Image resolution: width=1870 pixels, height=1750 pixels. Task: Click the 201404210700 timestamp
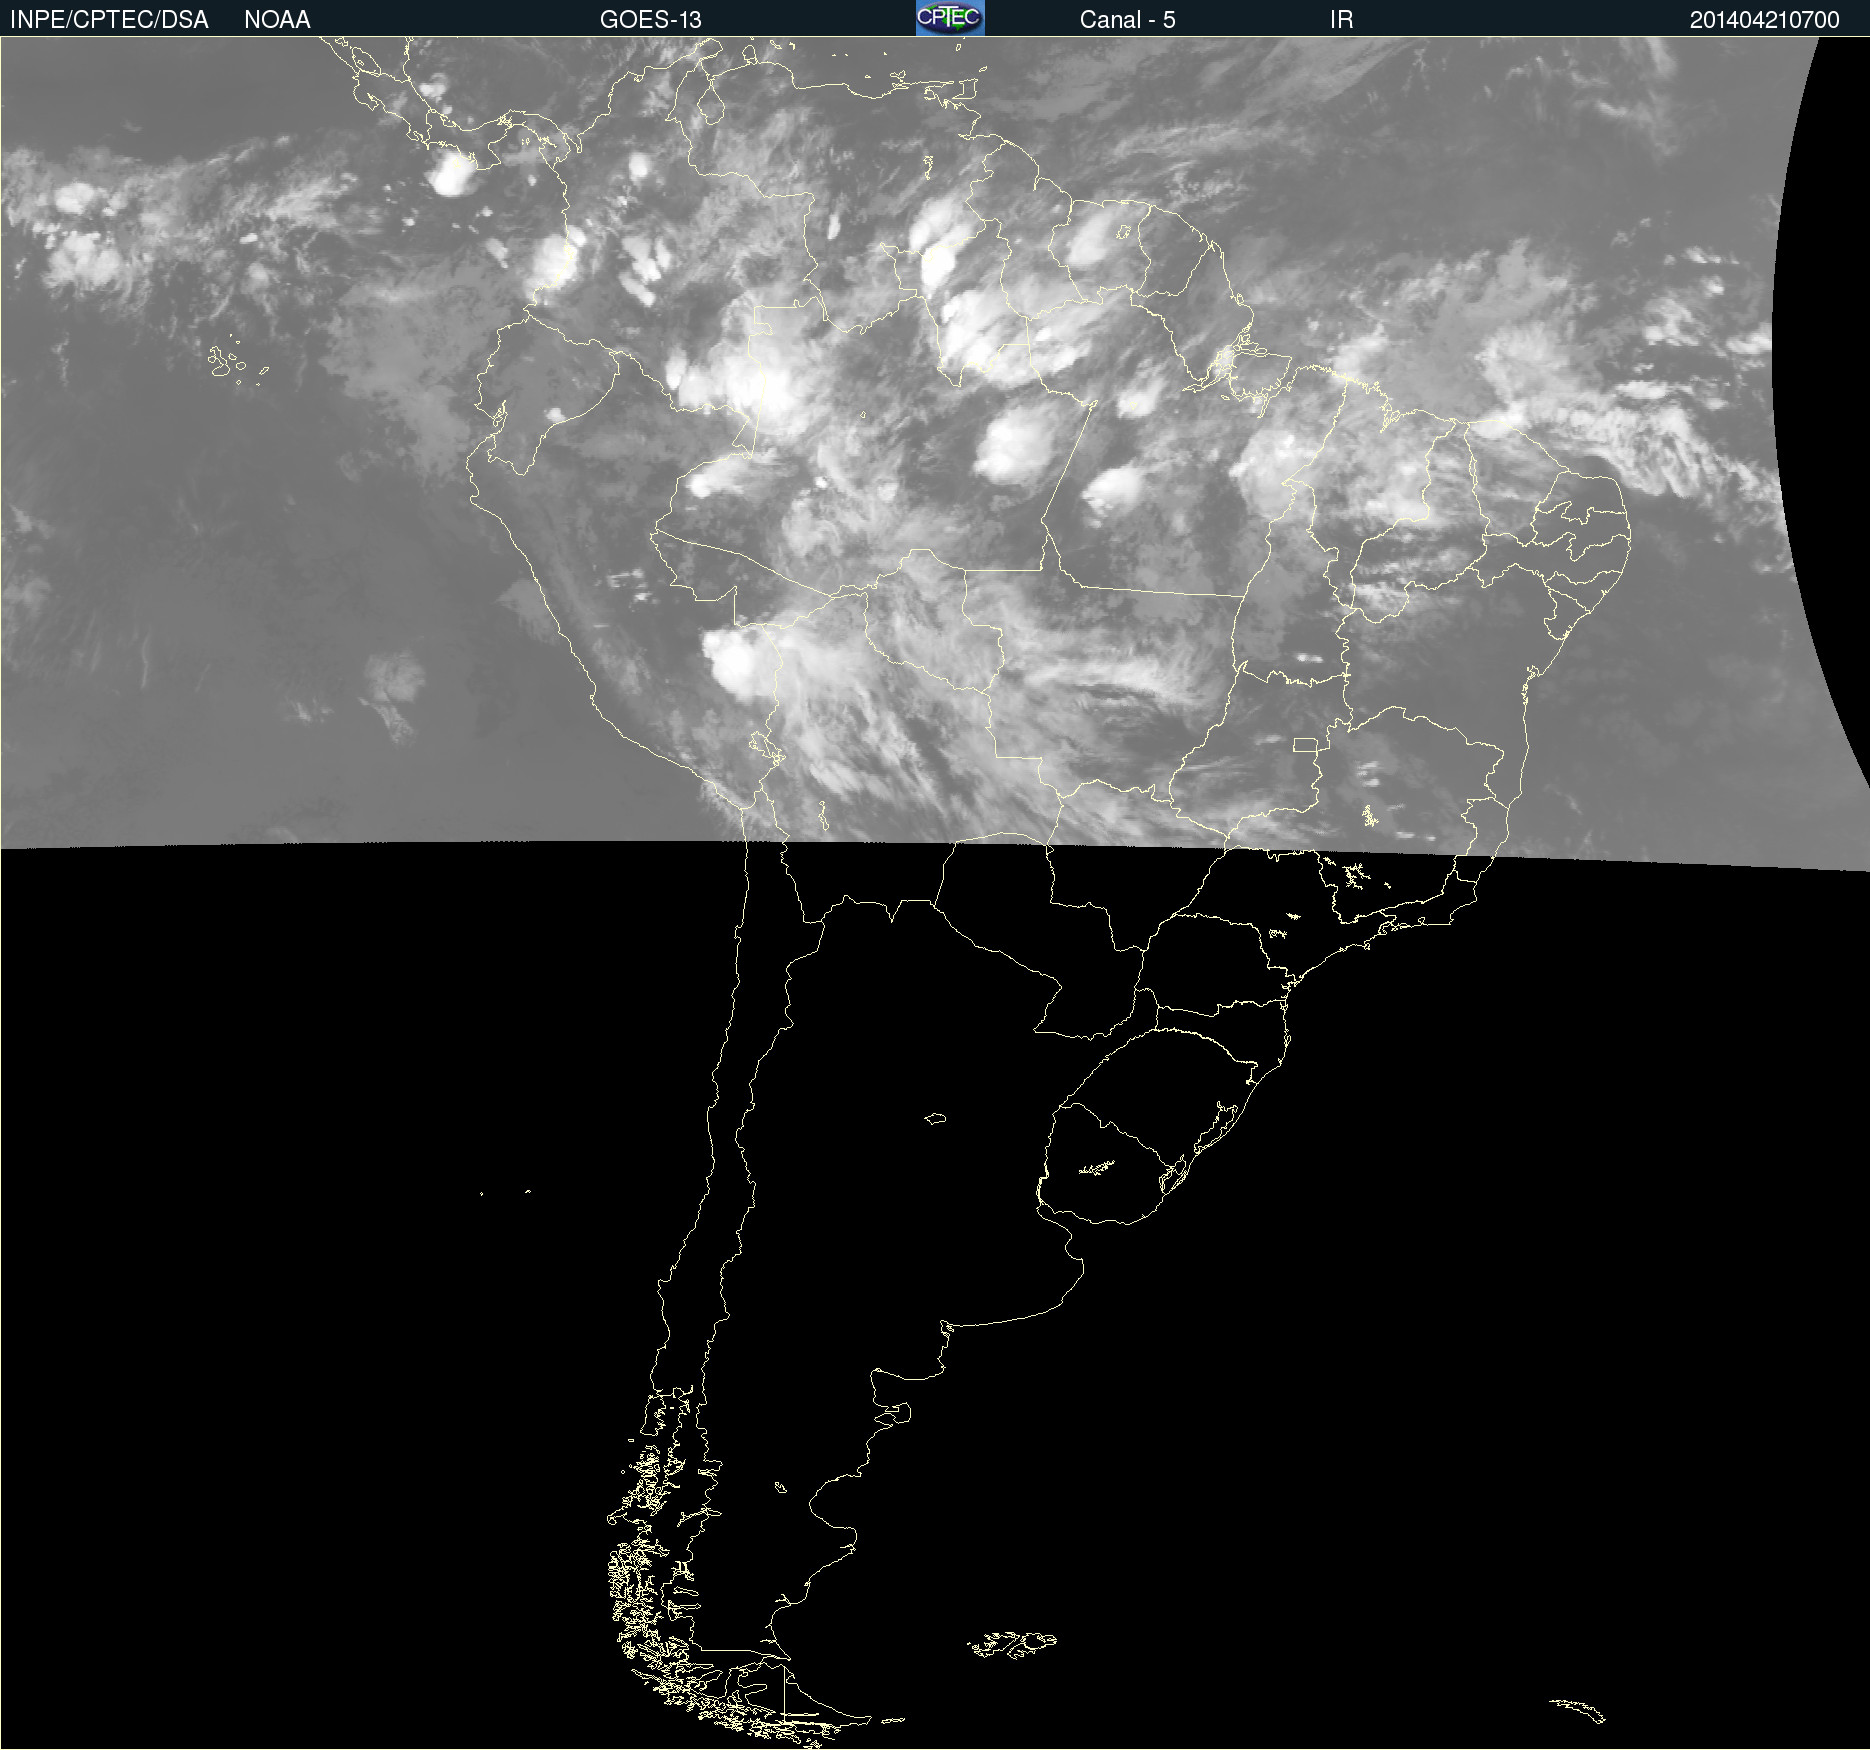[x=1765, y=20]
